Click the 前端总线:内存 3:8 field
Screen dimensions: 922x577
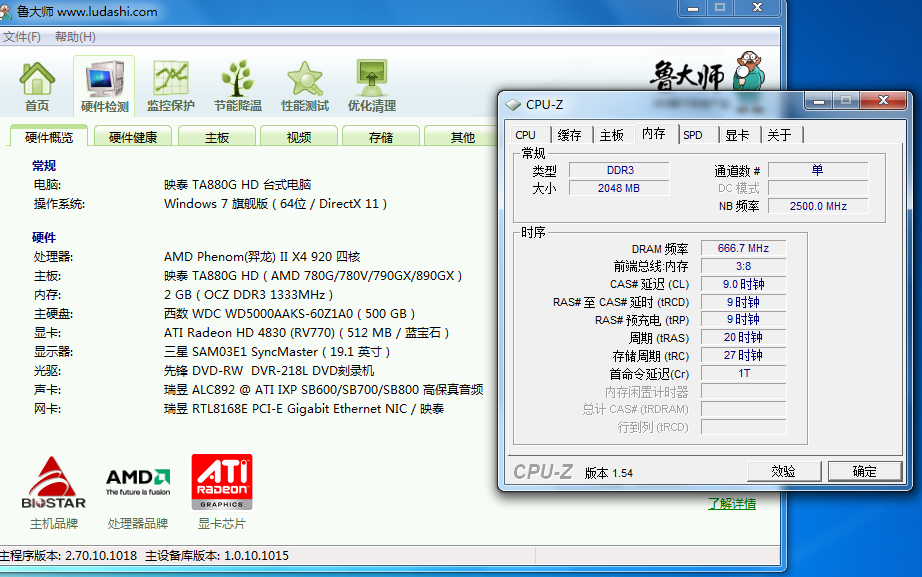(x=743, y=266)
